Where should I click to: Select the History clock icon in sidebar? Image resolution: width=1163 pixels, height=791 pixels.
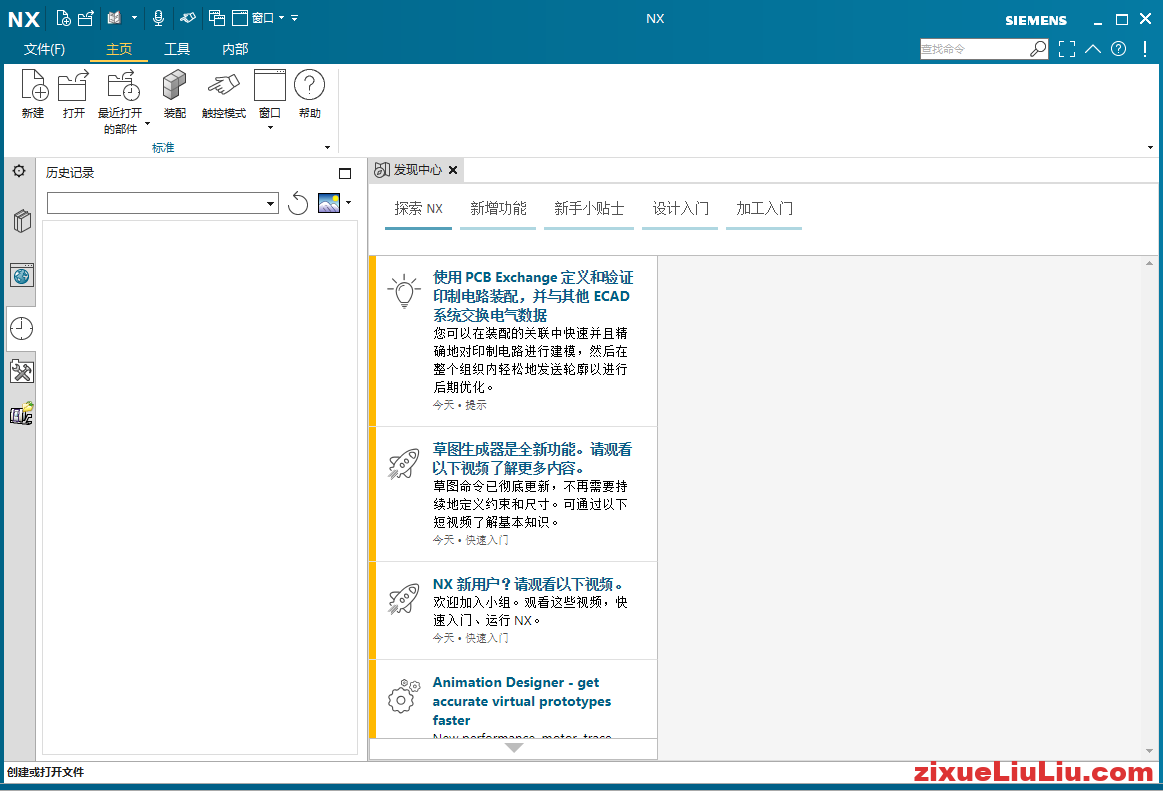coord(22,329)
